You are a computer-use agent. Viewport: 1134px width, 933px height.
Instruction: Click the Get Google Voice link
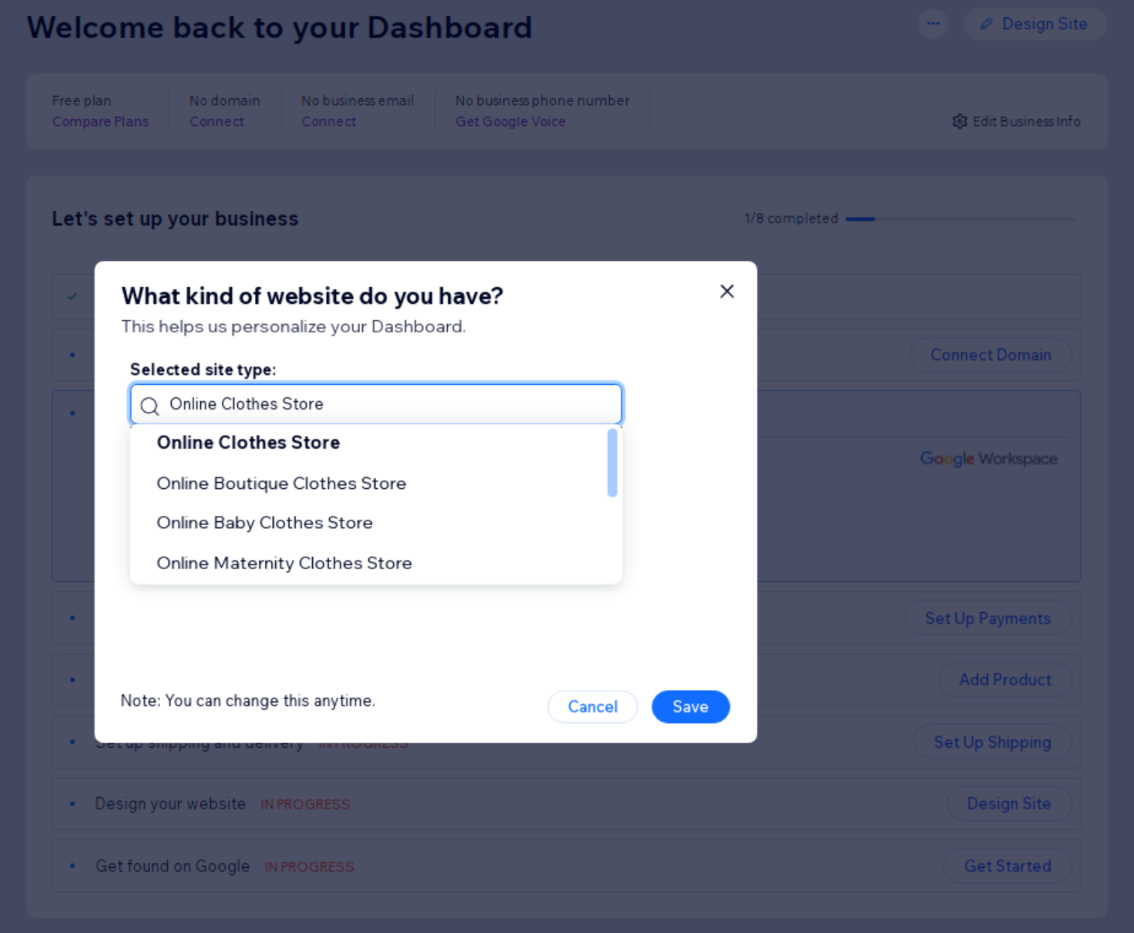(x=510, y=122)
